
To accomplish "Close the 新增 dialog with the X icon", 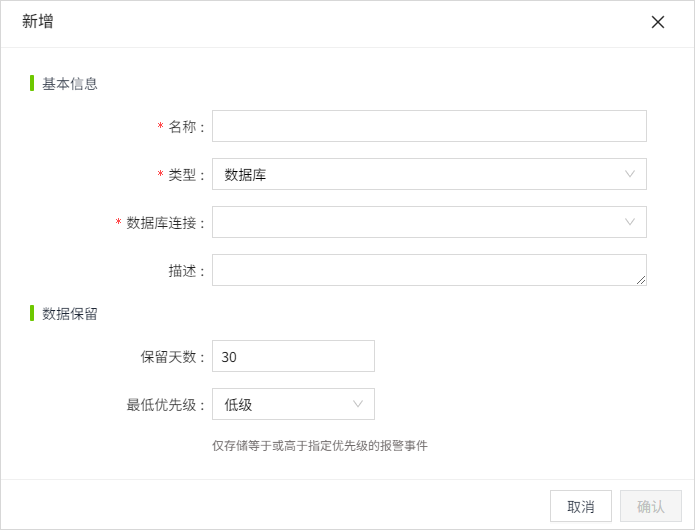I will 658,22.
